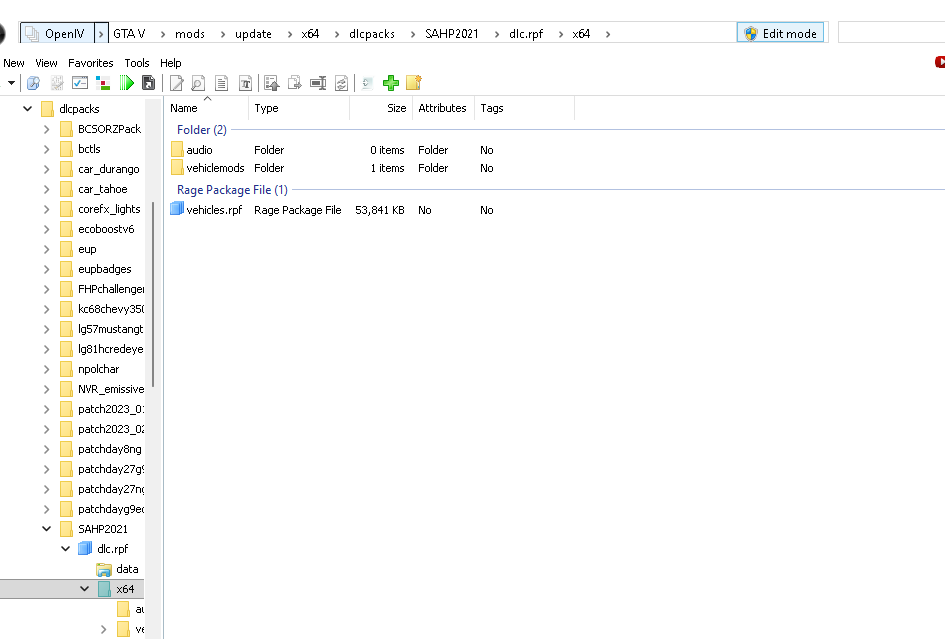945x639 pixels.
Task: Expand the car_durango tree node
Action: click(46, 169)
